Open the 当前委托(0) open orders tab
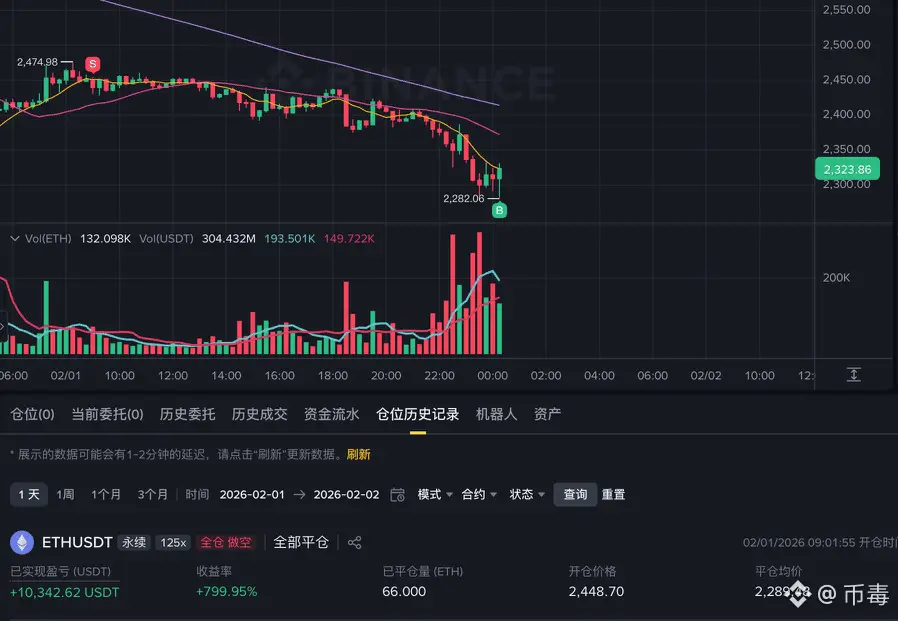The image size is (898, 621). click(107, 414)
